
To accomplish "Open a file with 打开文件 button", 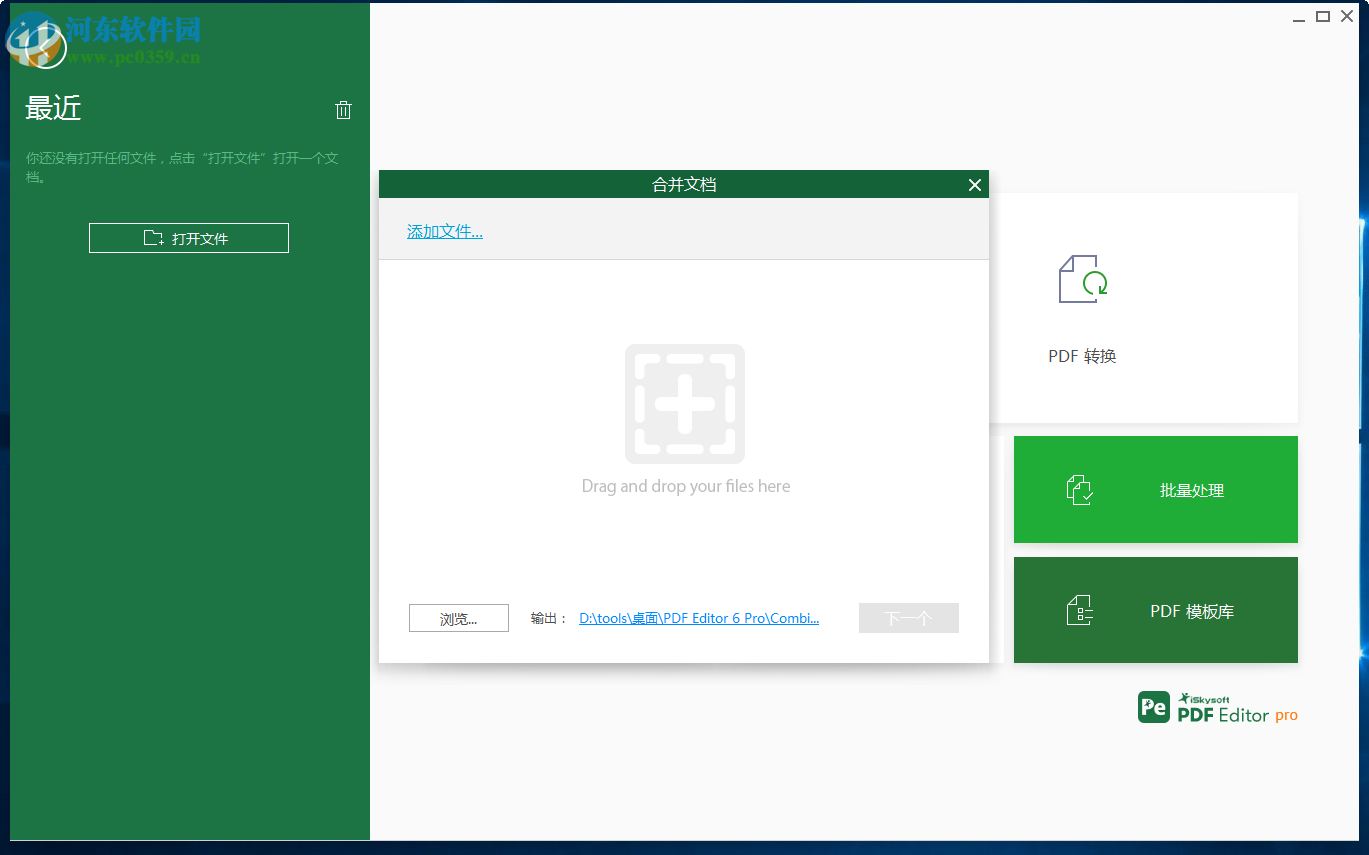I will point(189,238).
